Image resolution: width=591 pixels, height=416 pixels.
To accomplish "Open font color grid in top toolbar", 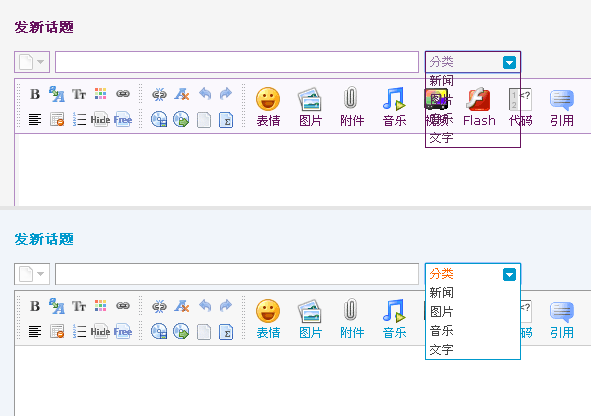I will coord(100,94).
